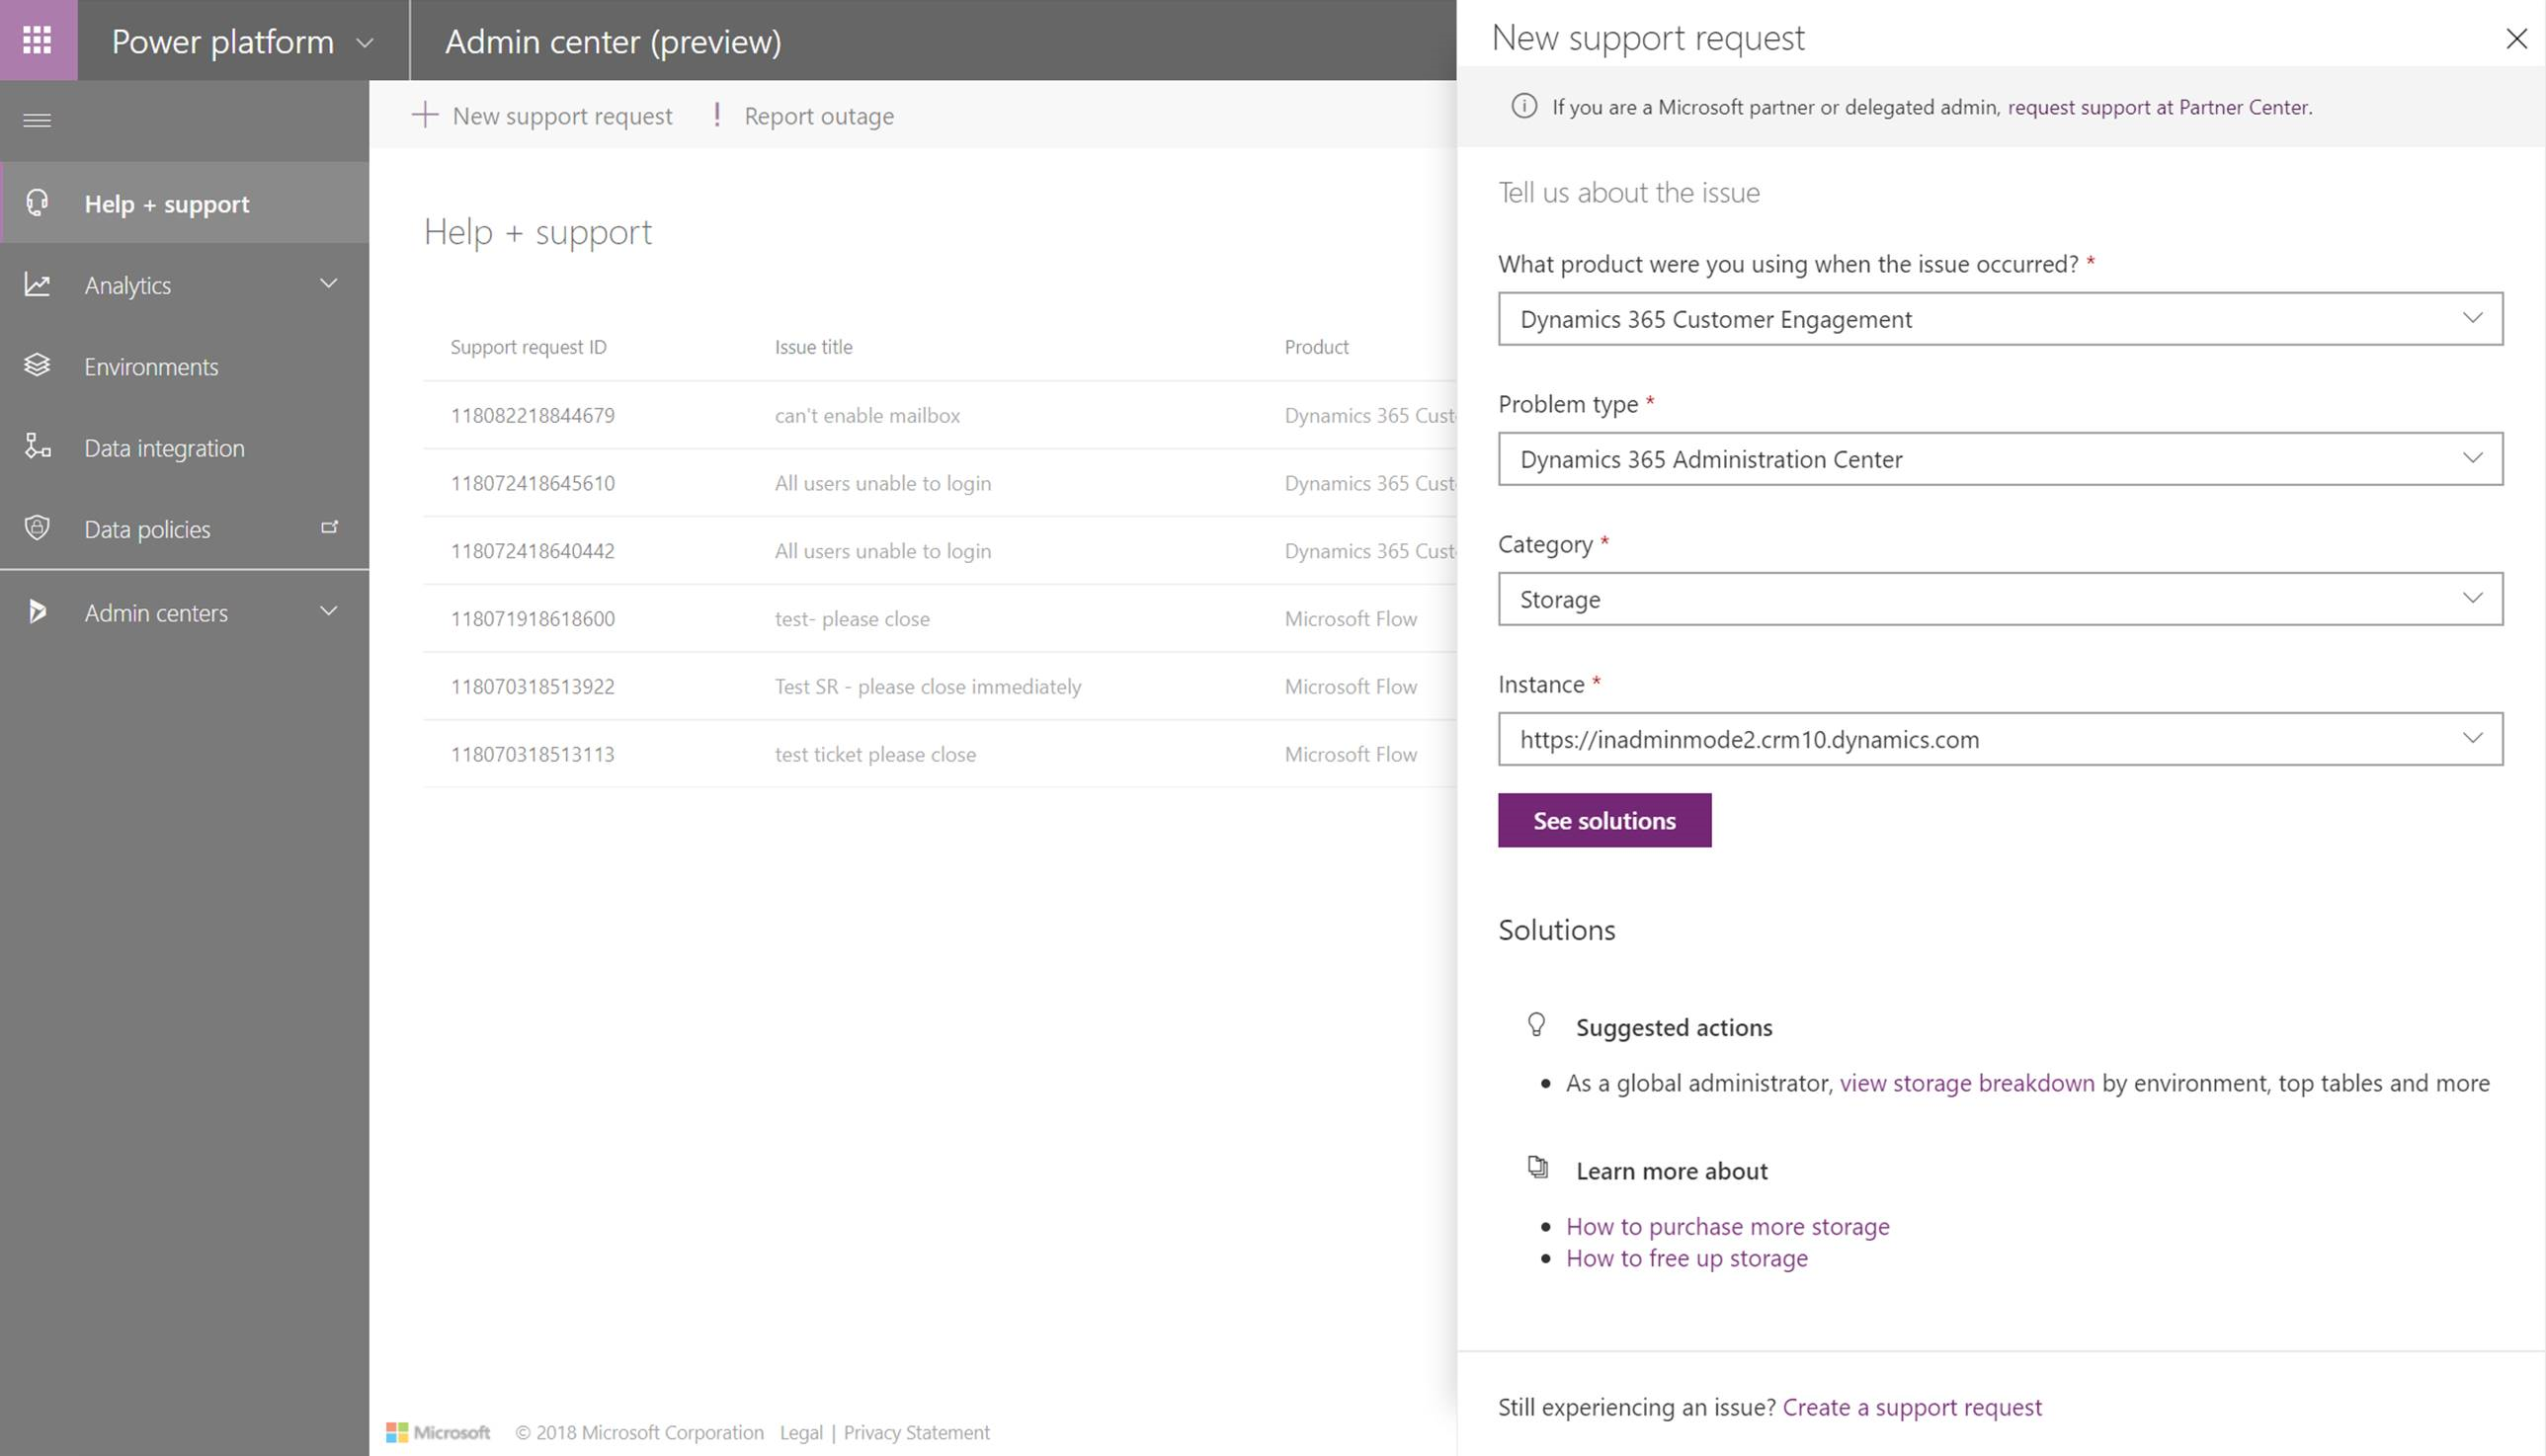Click the Help + support headset icon
Viewport: 2546px width, 1456px height.
coord(37,203)
